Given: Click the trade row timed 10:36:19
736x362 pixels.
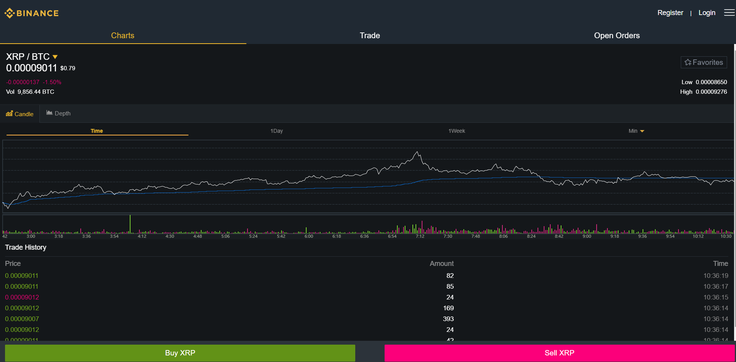Looking at the screenshot, I should (x=368, y=276).
